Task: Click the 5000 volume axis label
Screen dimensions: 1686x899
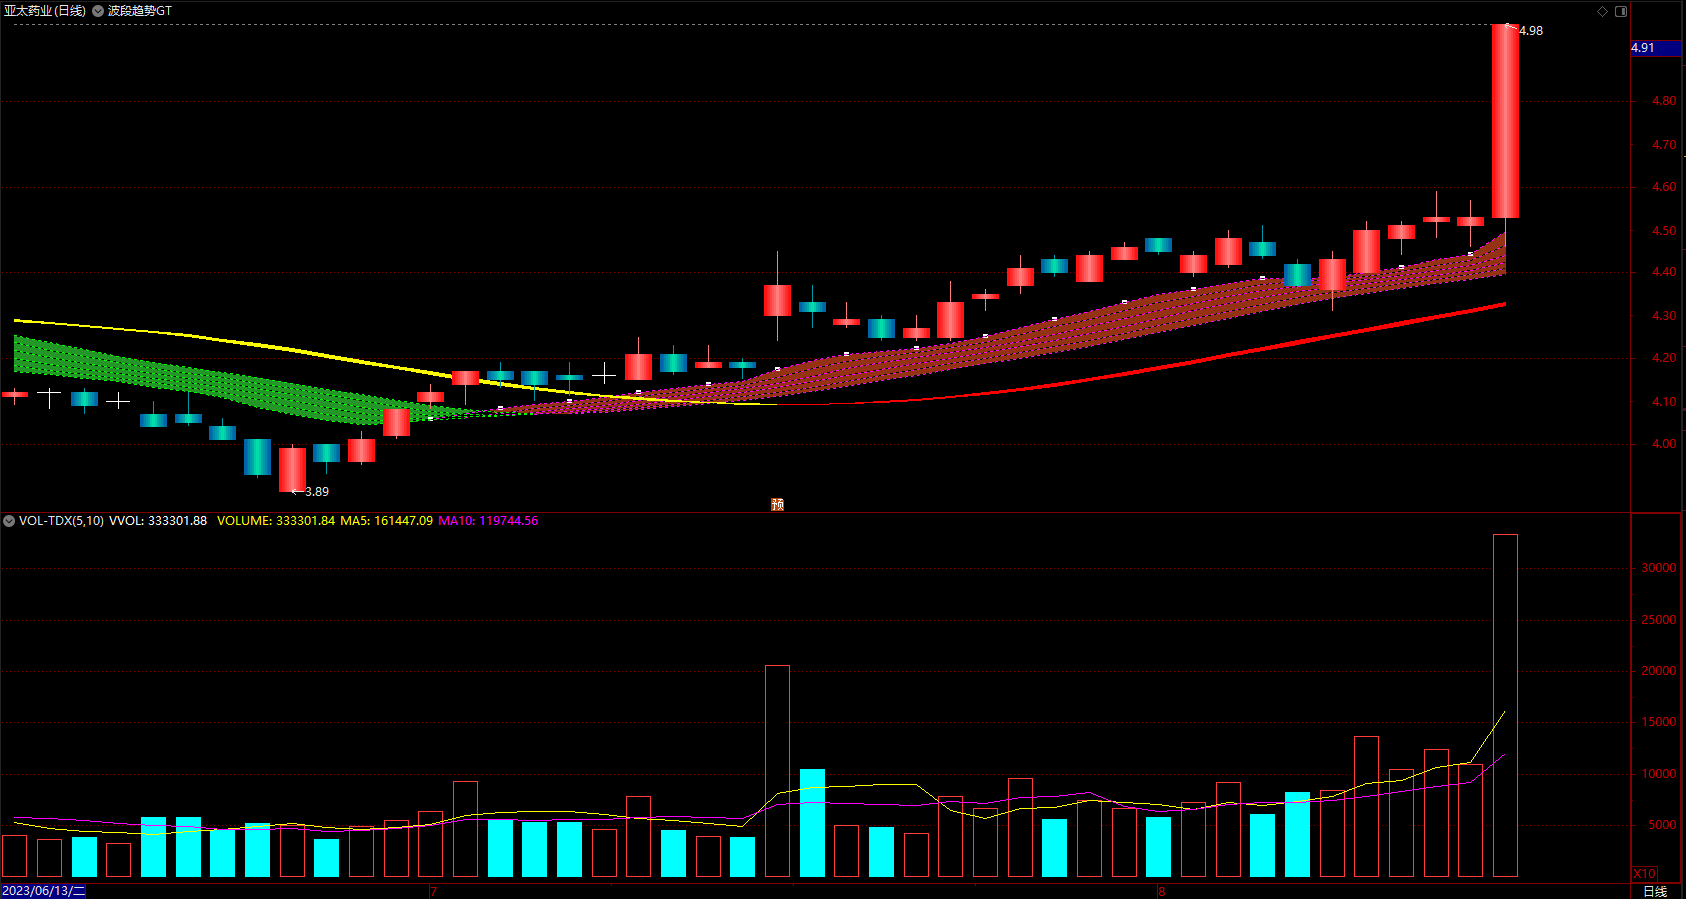Action: [x=1662, y=825]
